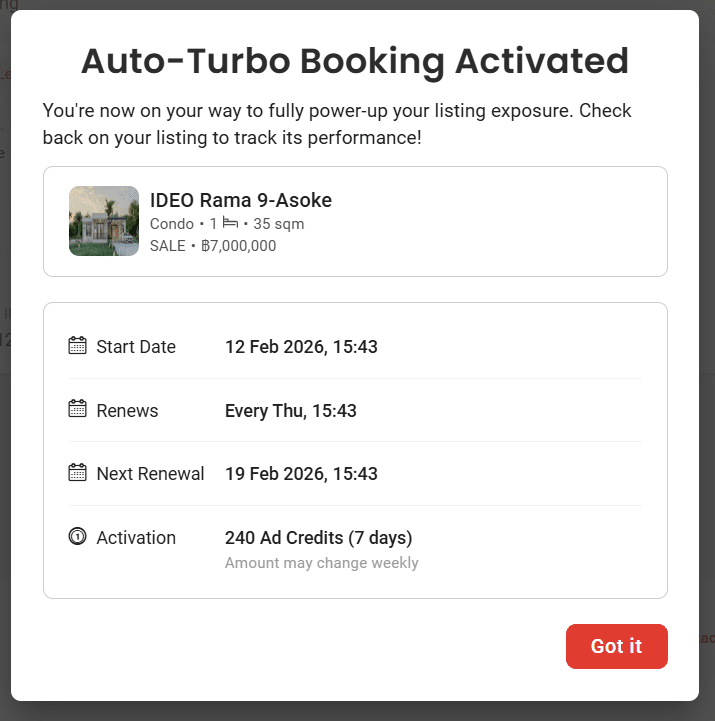Click the listing exposure description paragraph
This screenshot has width=715, height=721.
pyautogui.click(x=337, y=123)
